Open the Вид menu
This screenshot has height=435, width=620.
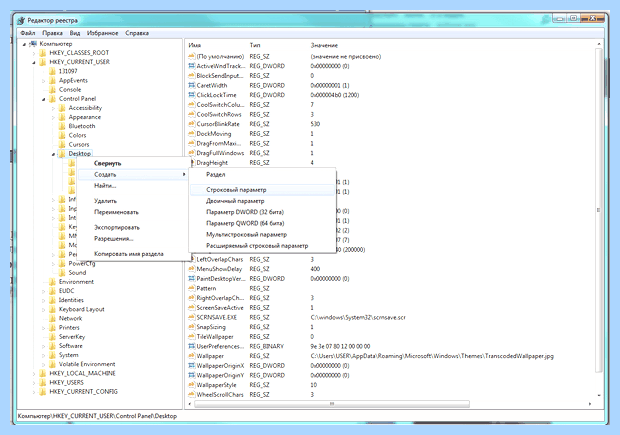coord(75,33)
